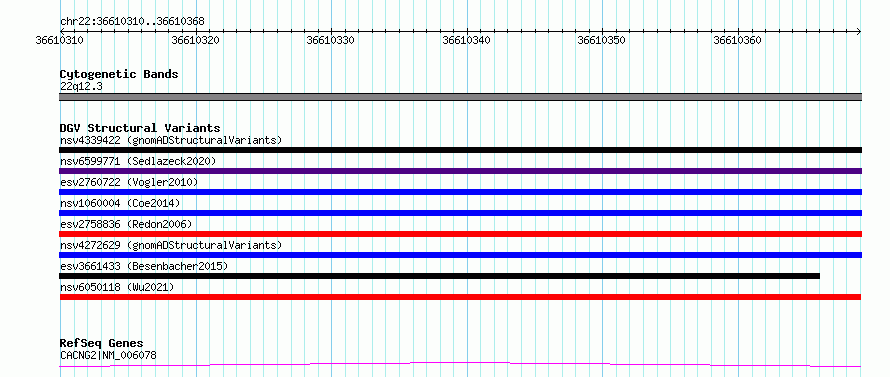Open variant nsv6599771 (Sedlazeck2020) label
Viewport: 890px width, 377px height.
click(138, 161)
